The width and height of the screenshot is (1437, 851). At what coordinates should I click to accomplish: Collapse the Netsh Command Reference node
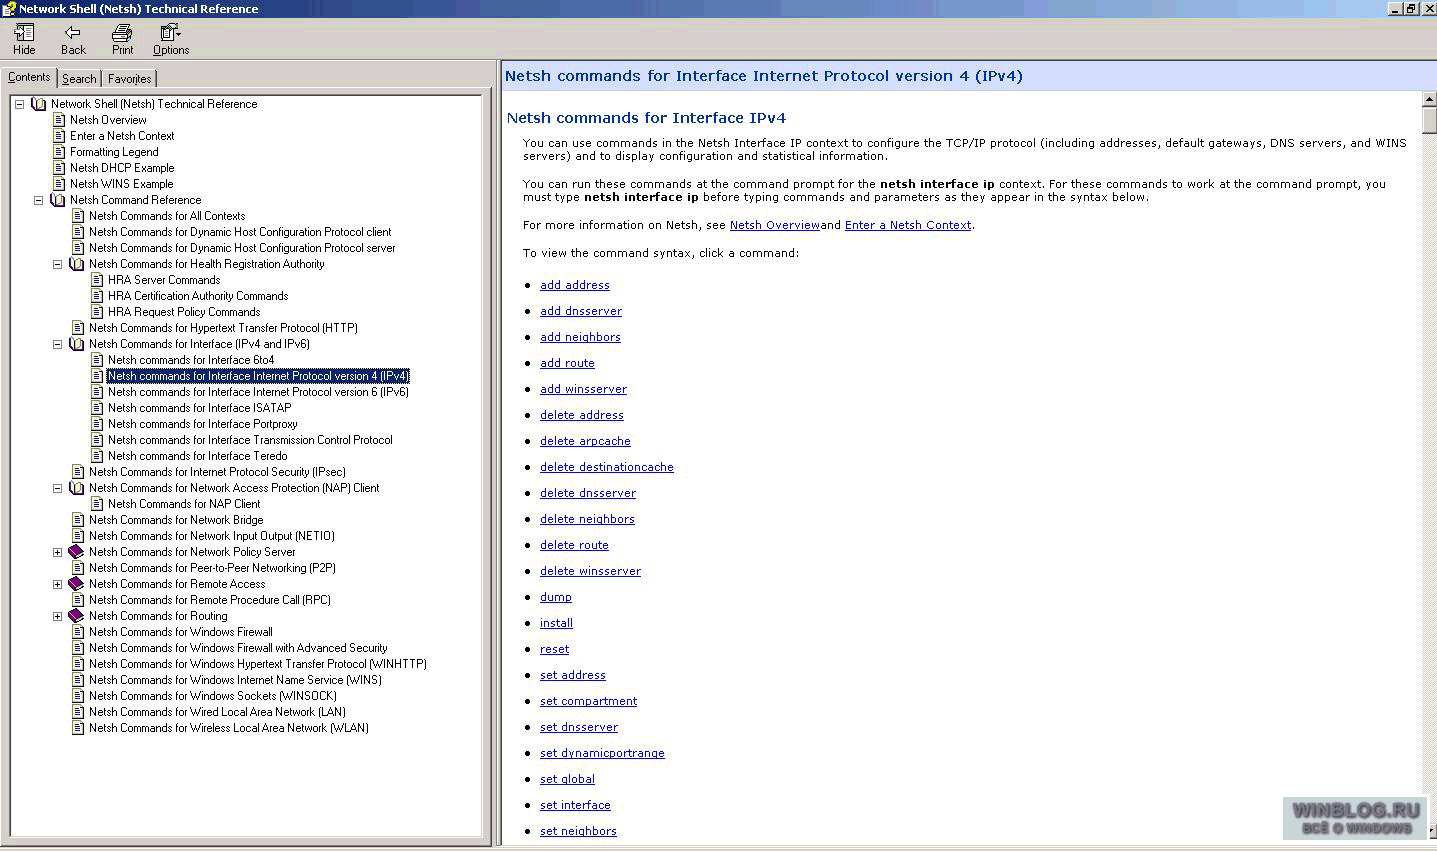38,200
